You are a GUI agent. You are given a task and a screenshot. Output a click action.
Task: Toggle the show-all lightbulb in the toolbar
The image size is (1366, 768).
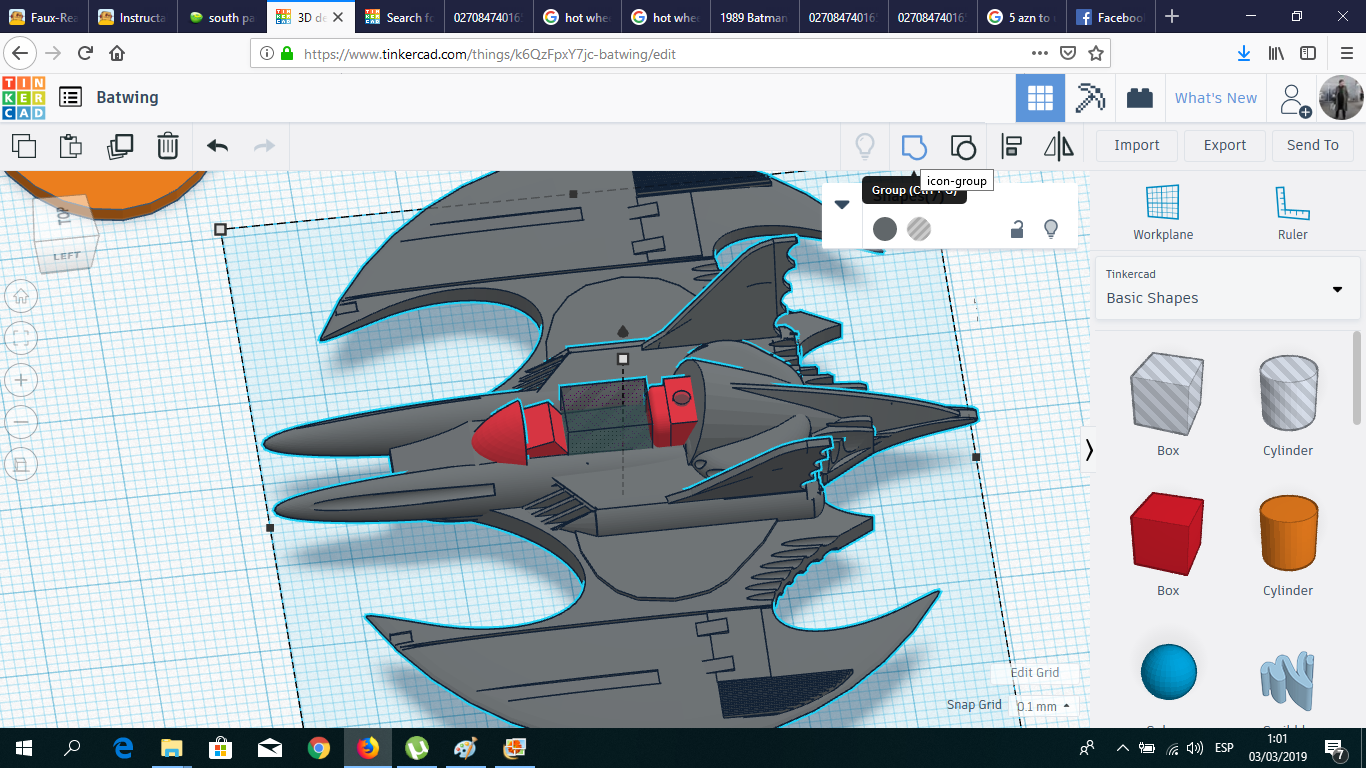pos(865,147)
